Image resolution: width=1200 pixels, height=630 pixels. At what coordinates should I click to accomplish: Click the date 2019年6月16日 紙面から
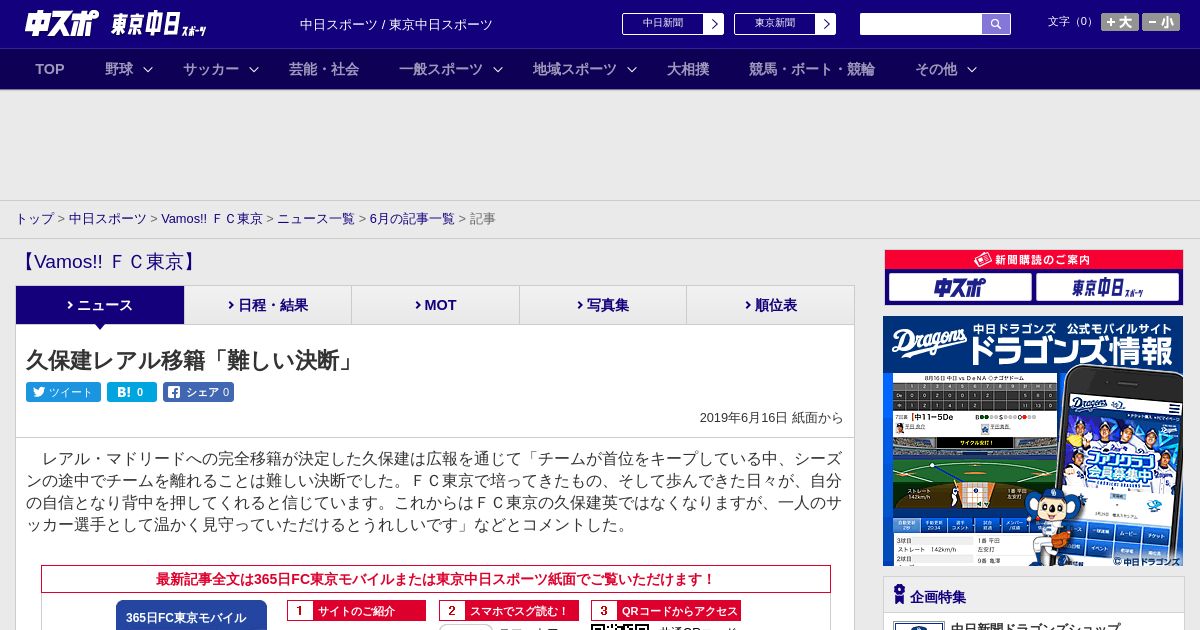tap(771, 418)
